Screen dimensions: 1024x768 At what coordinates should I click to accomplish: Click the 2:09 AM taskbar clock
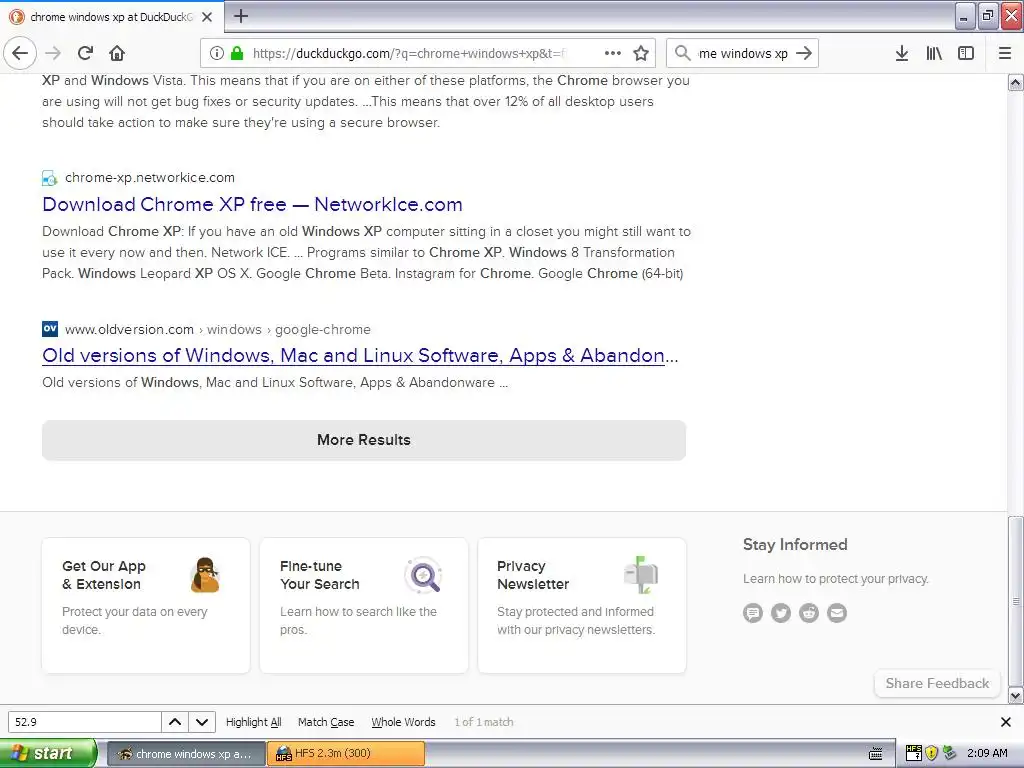[987, 753]
